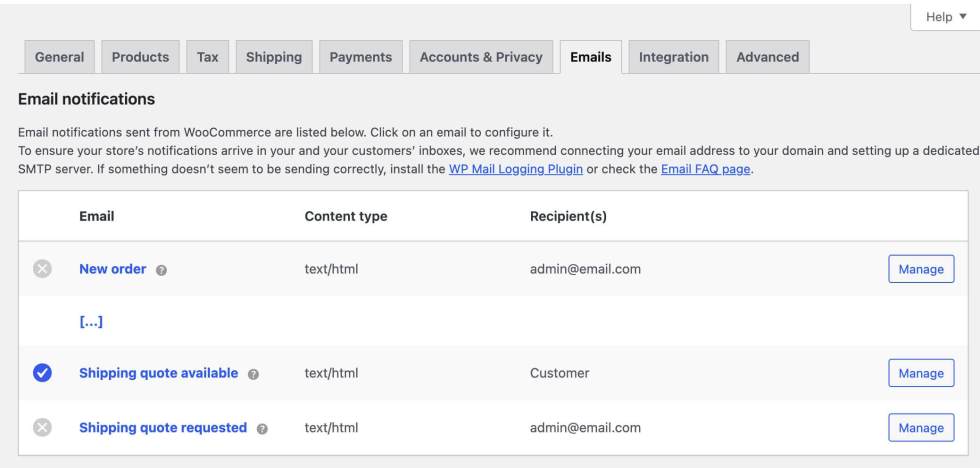Open the Products tab

click(140, 57)
